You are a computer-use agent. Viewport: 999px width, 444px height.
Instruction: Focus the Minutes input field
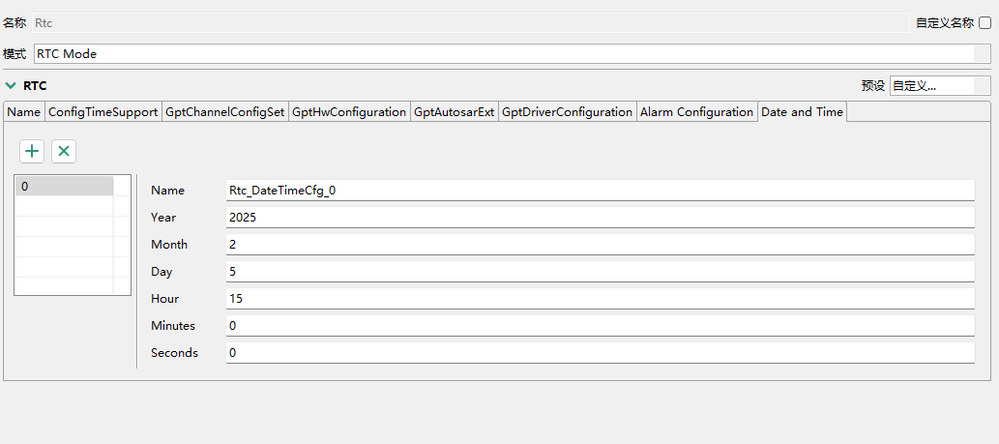pos(600,325)
